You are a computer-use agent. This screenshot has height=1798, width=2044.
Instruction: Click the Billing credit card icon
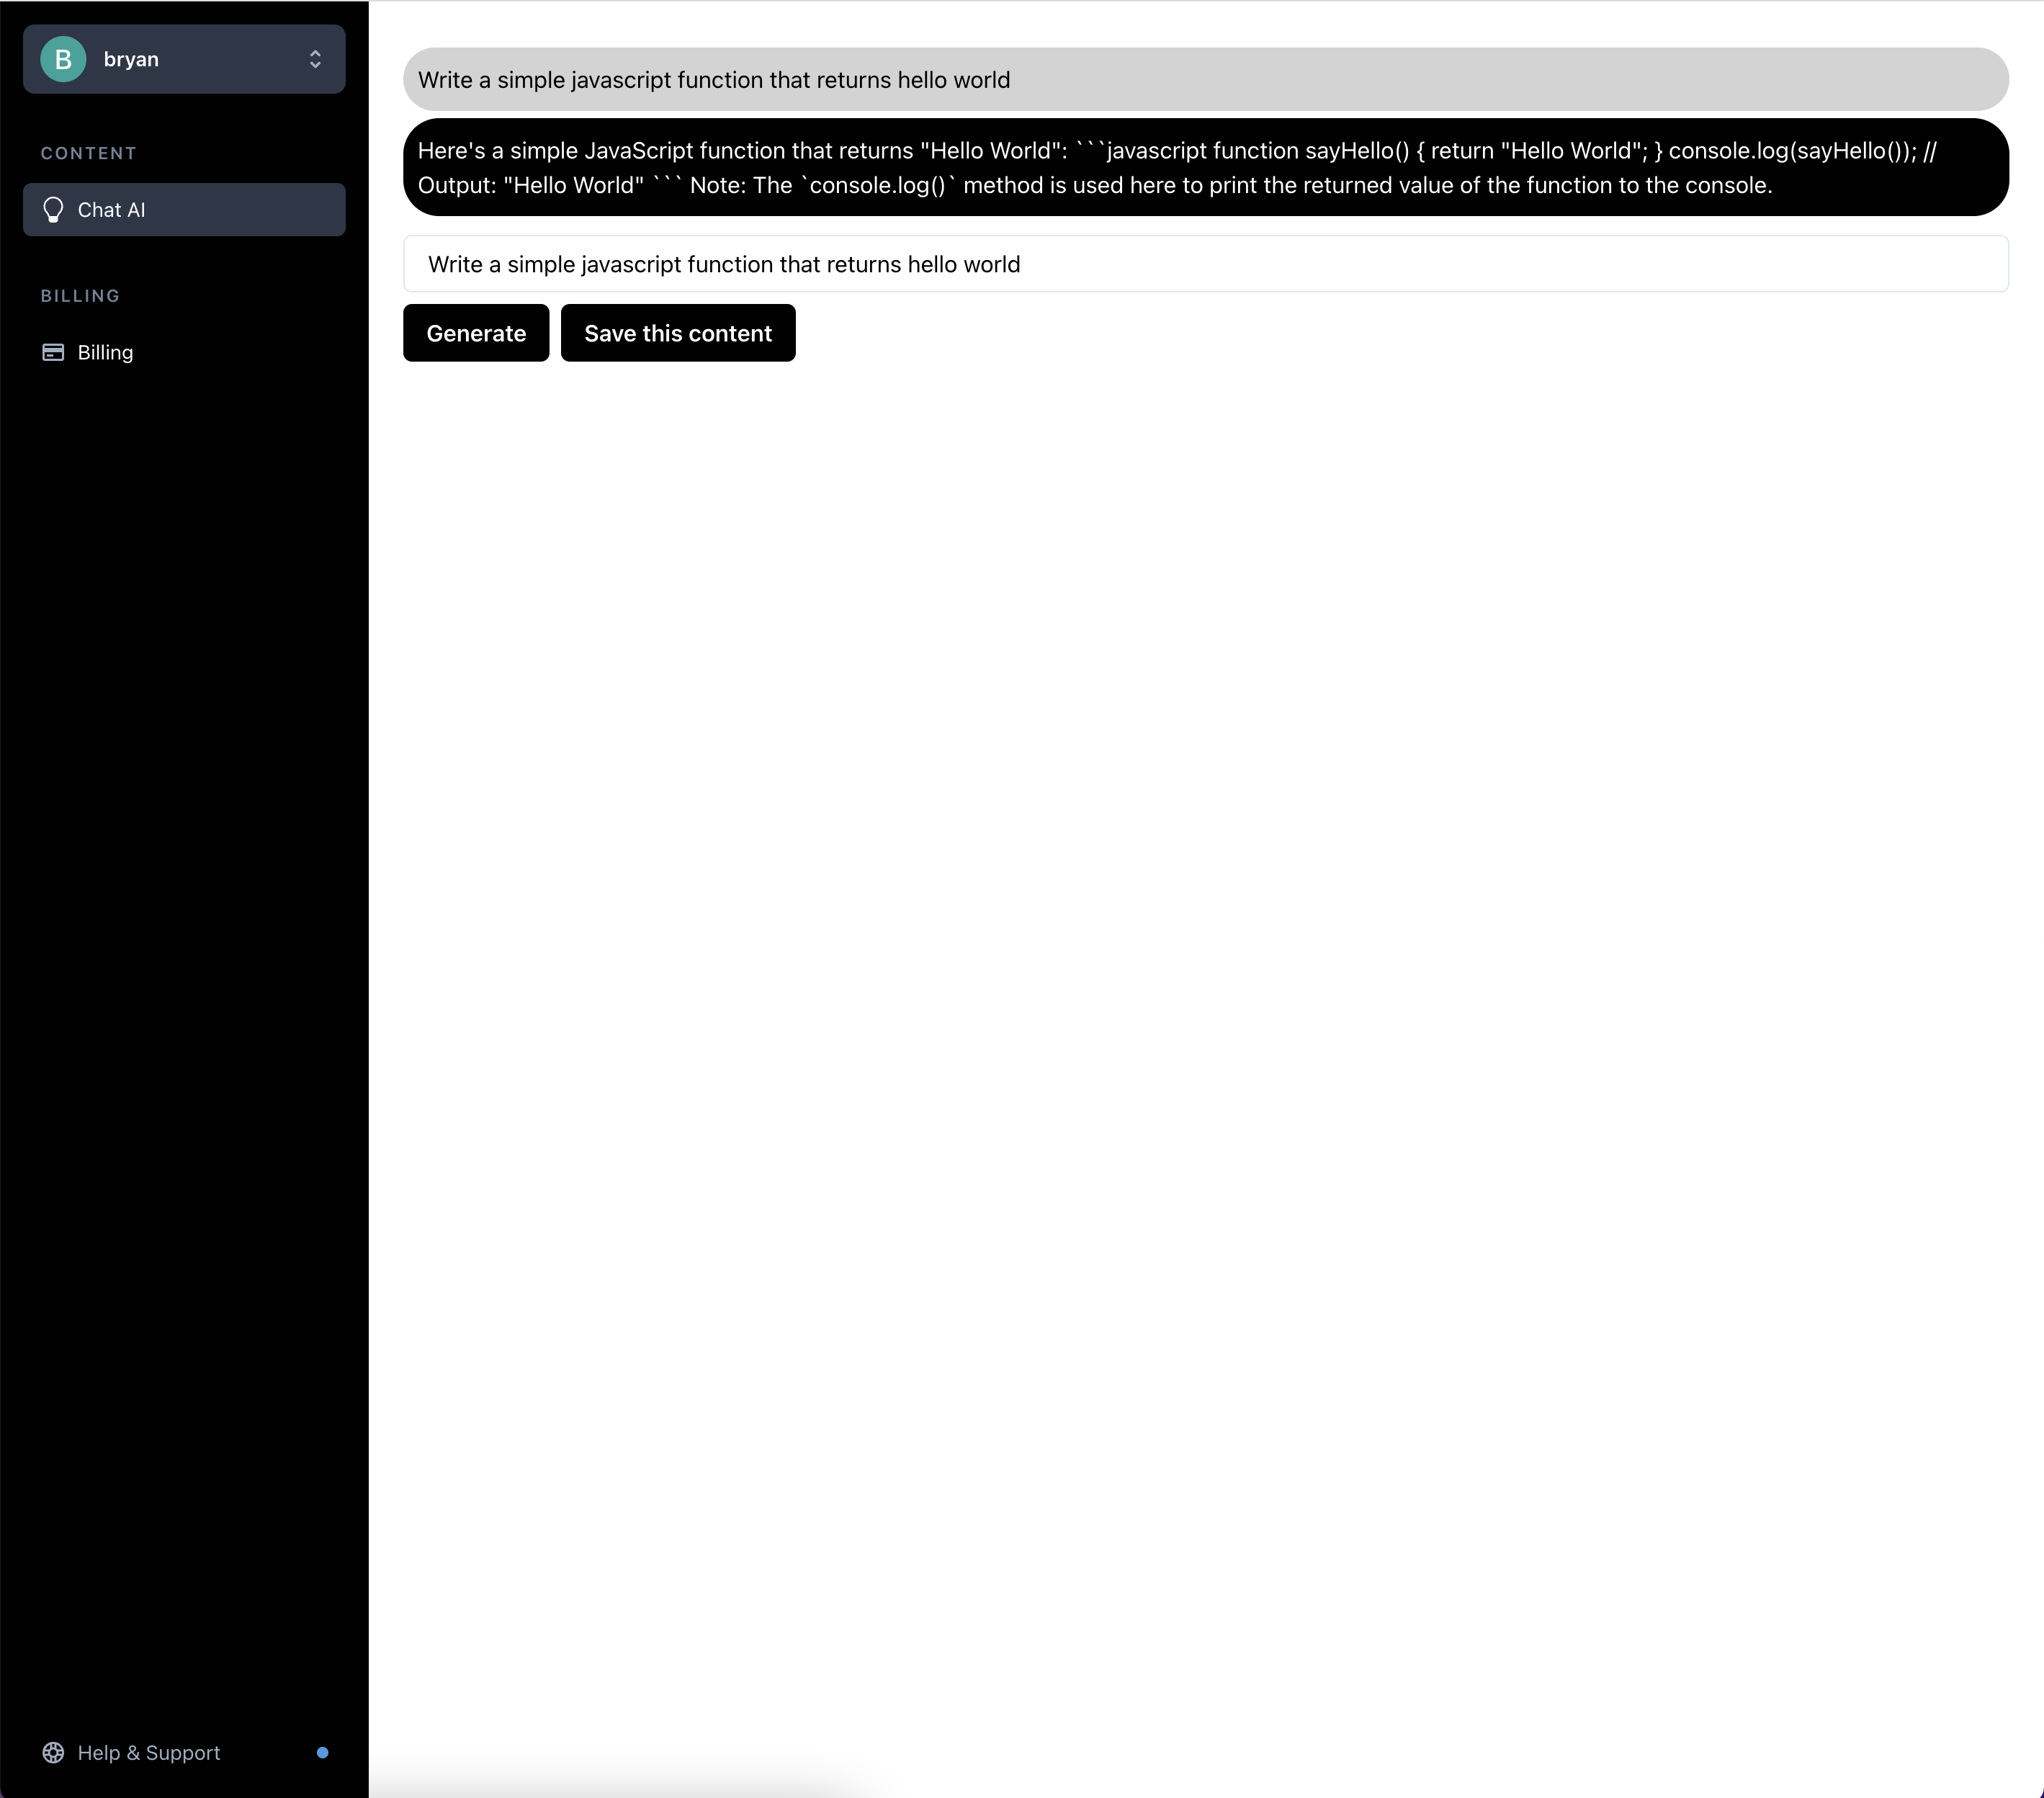tap(53, 352)
